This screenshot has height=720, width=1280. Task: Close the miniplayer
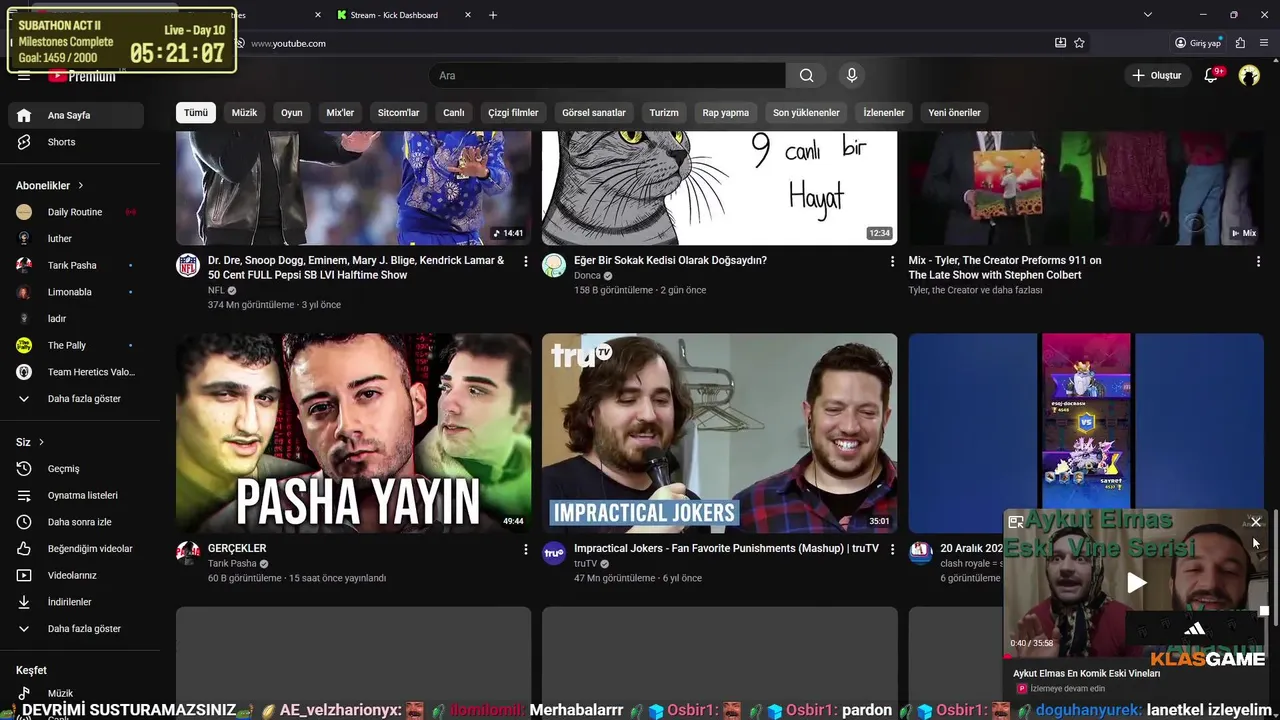click(x=1256, y=522)
